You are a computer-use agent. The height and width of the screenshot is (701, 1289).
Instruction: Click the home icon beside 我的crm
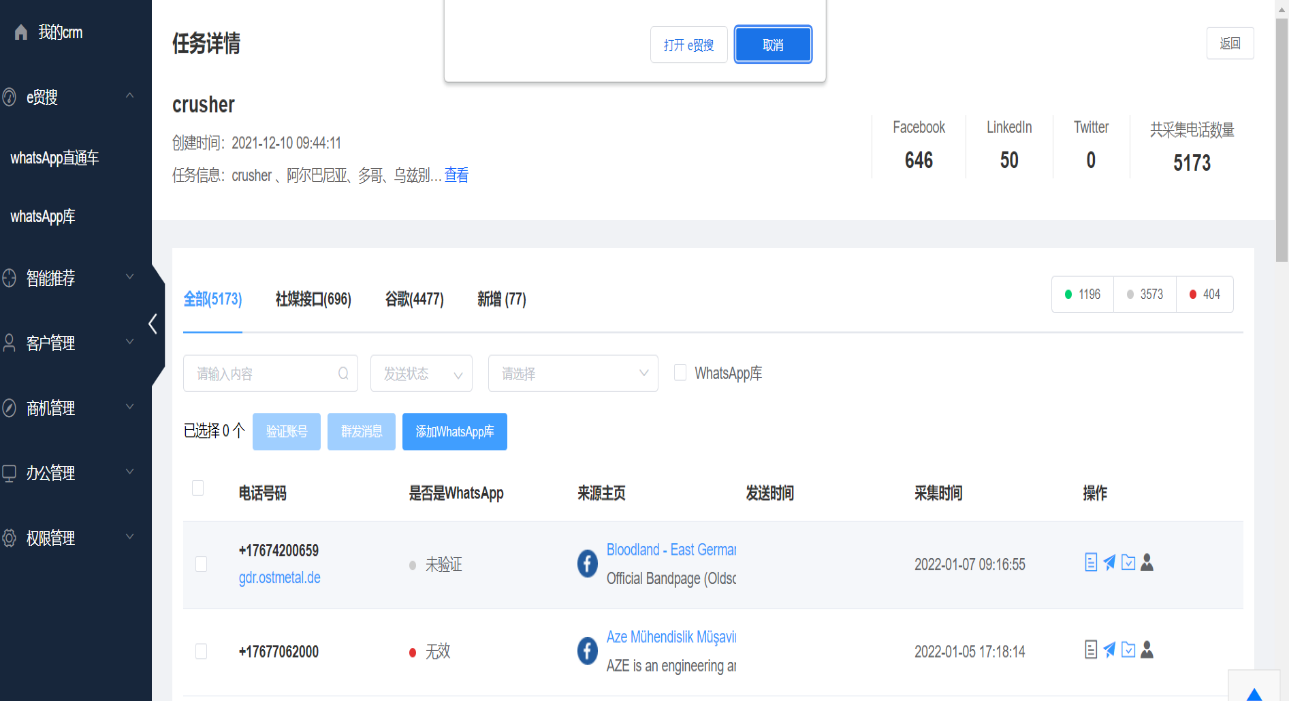[x=21, y=33]
